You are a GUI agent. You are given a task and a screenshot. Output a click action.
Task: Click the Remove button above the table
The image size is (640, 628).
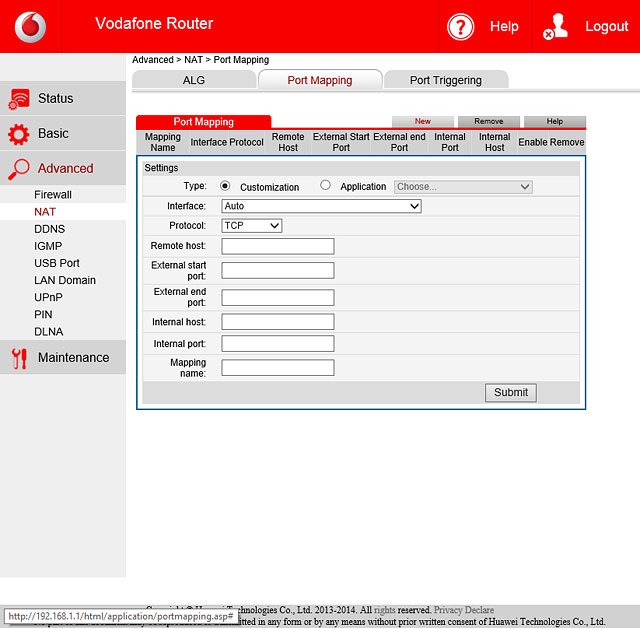[489, 121]
